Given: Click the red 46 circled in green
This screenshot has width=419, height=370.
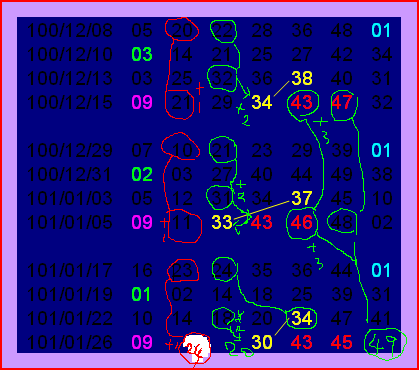Looking at the screenshot, I should [x=302, y=222].
